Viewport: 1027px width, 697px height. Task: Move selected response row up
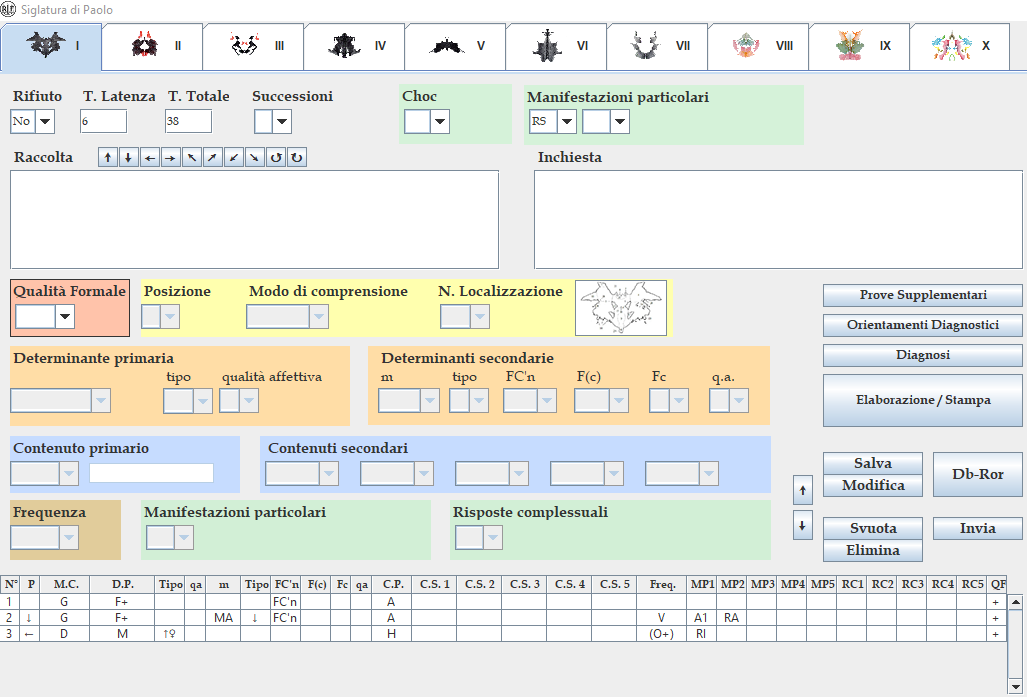point(803,490)
